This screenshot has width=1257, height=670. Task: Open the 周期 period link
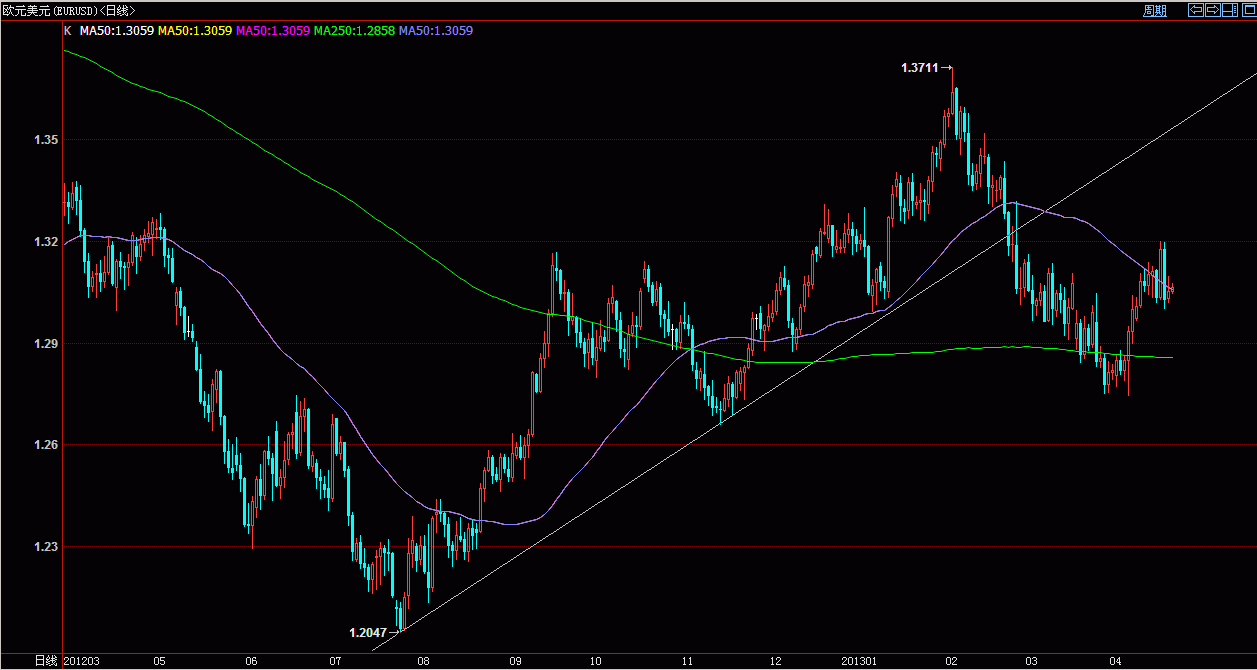[x=1154, y=10]
